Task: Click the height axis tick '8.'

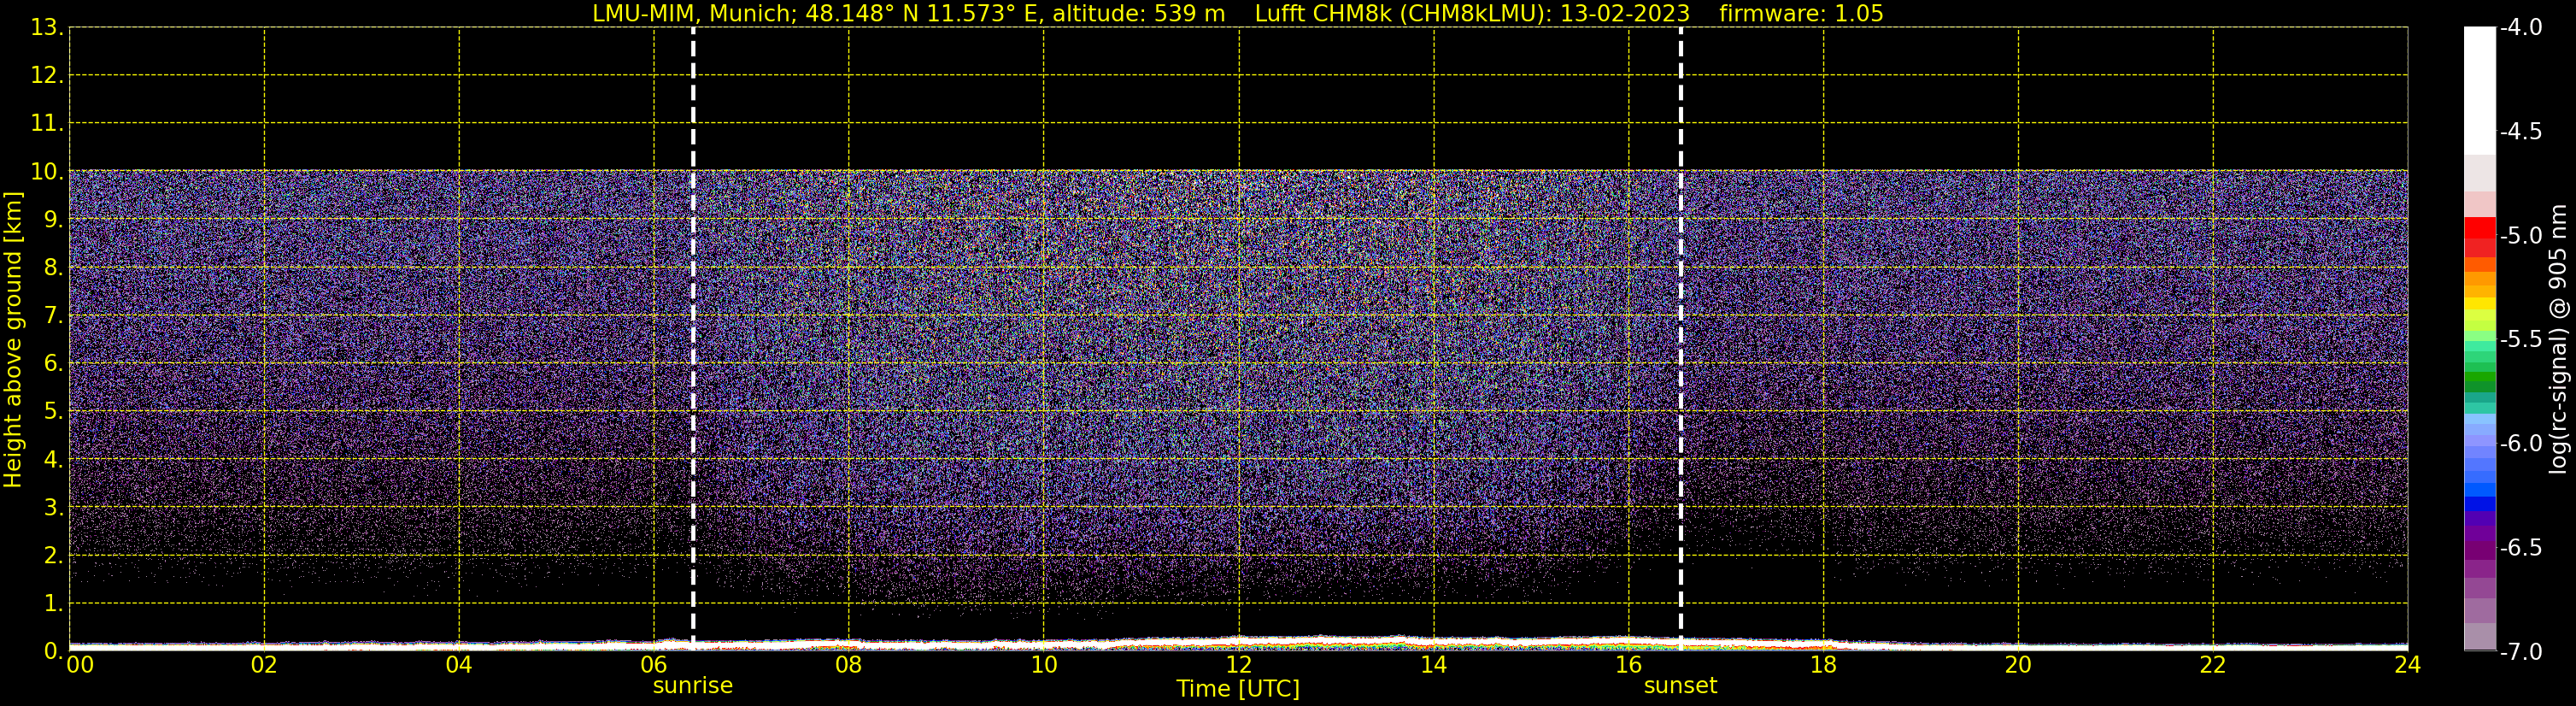Action: [x=53, y=268]
